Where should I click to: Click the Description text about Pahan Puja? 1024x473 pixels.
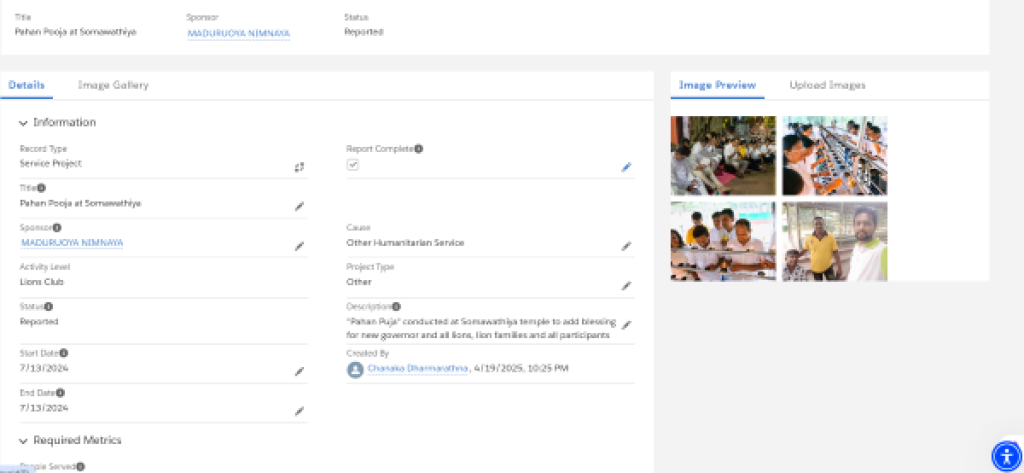point(481,329)
